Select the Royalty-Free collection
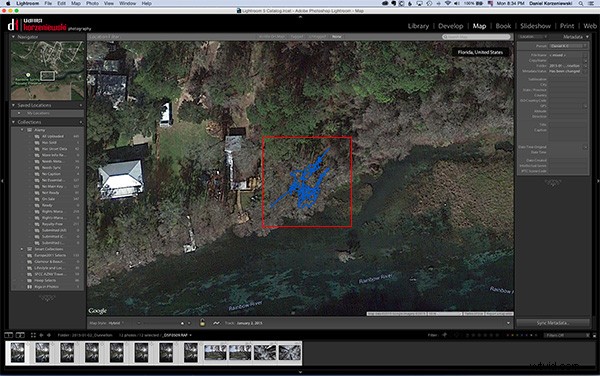The height and width of the screenshot is (376, 600). coord(52,224)
